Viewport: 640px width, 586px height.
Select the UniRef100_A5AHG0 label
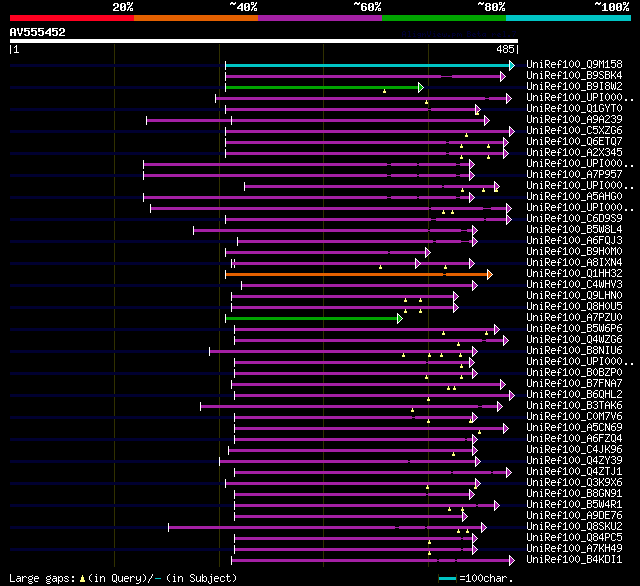click(x=574, y=197)
